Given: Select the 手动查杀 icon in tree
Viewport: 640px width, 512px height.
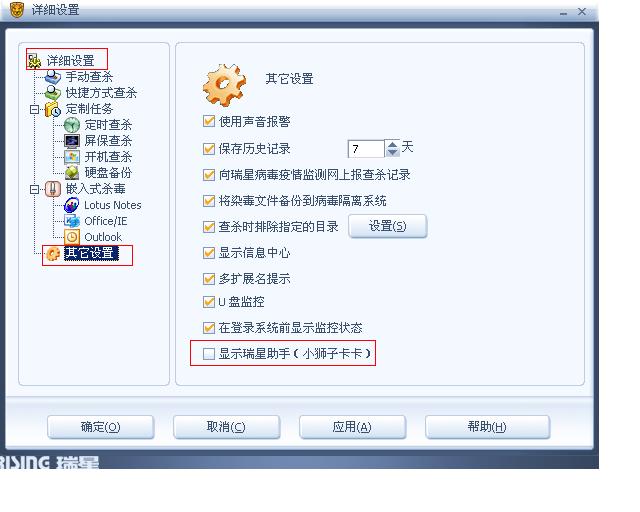Looking at the screenshot, I should coord(52,76).
